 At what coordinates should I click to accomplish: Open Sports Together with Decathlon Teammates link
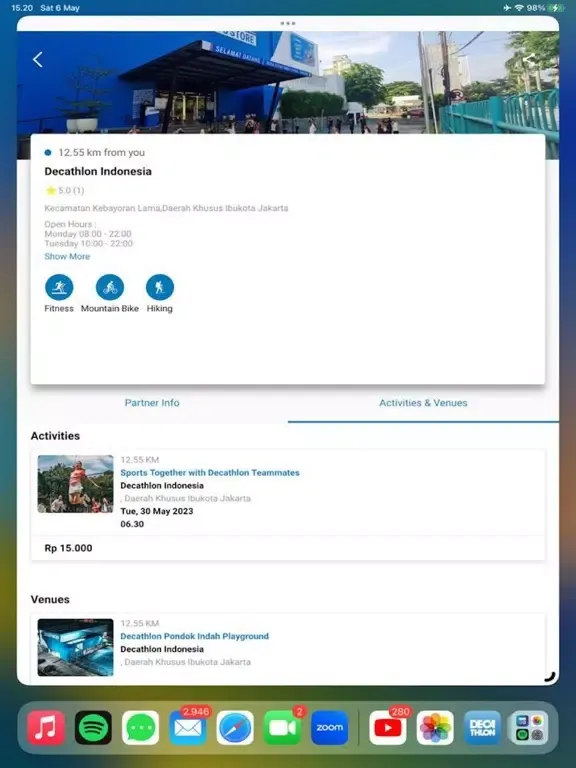[x=210, y=473]
